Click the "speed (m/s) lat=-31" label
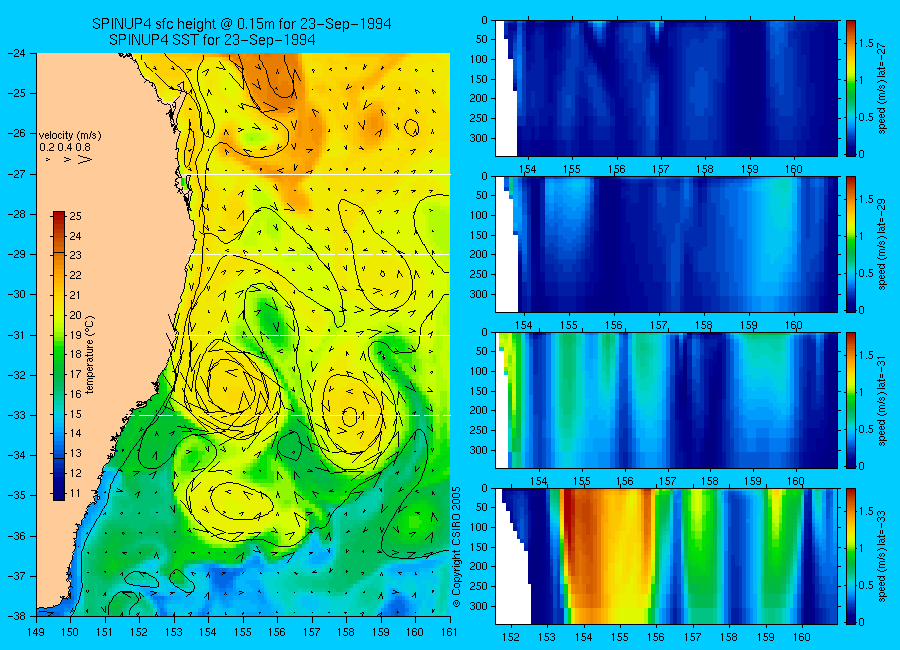Screen dimensions: 900x650 click(882, 400)
